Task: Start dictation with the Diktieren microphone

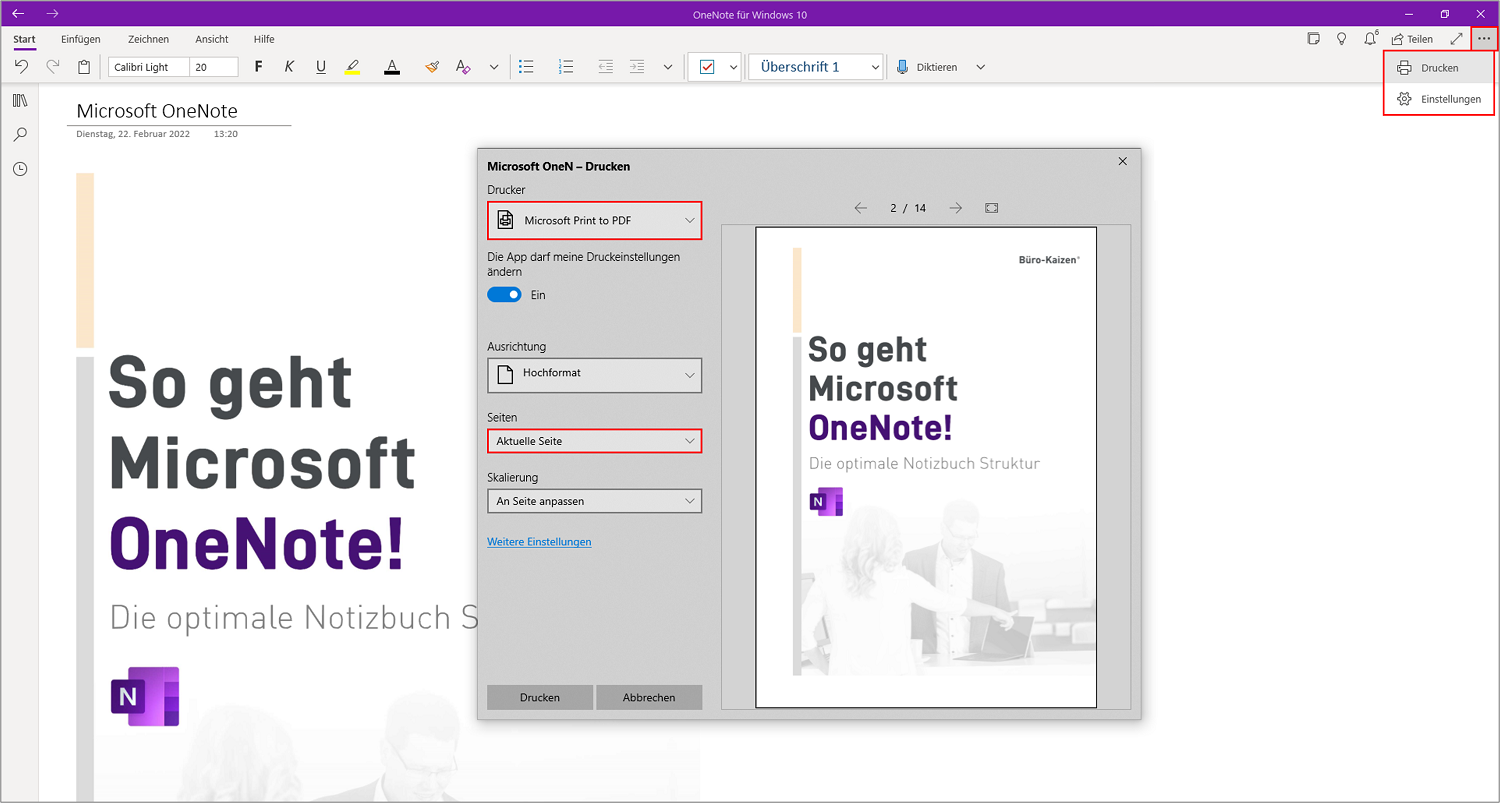Action: pyautogui.click(x=926, y=67)
